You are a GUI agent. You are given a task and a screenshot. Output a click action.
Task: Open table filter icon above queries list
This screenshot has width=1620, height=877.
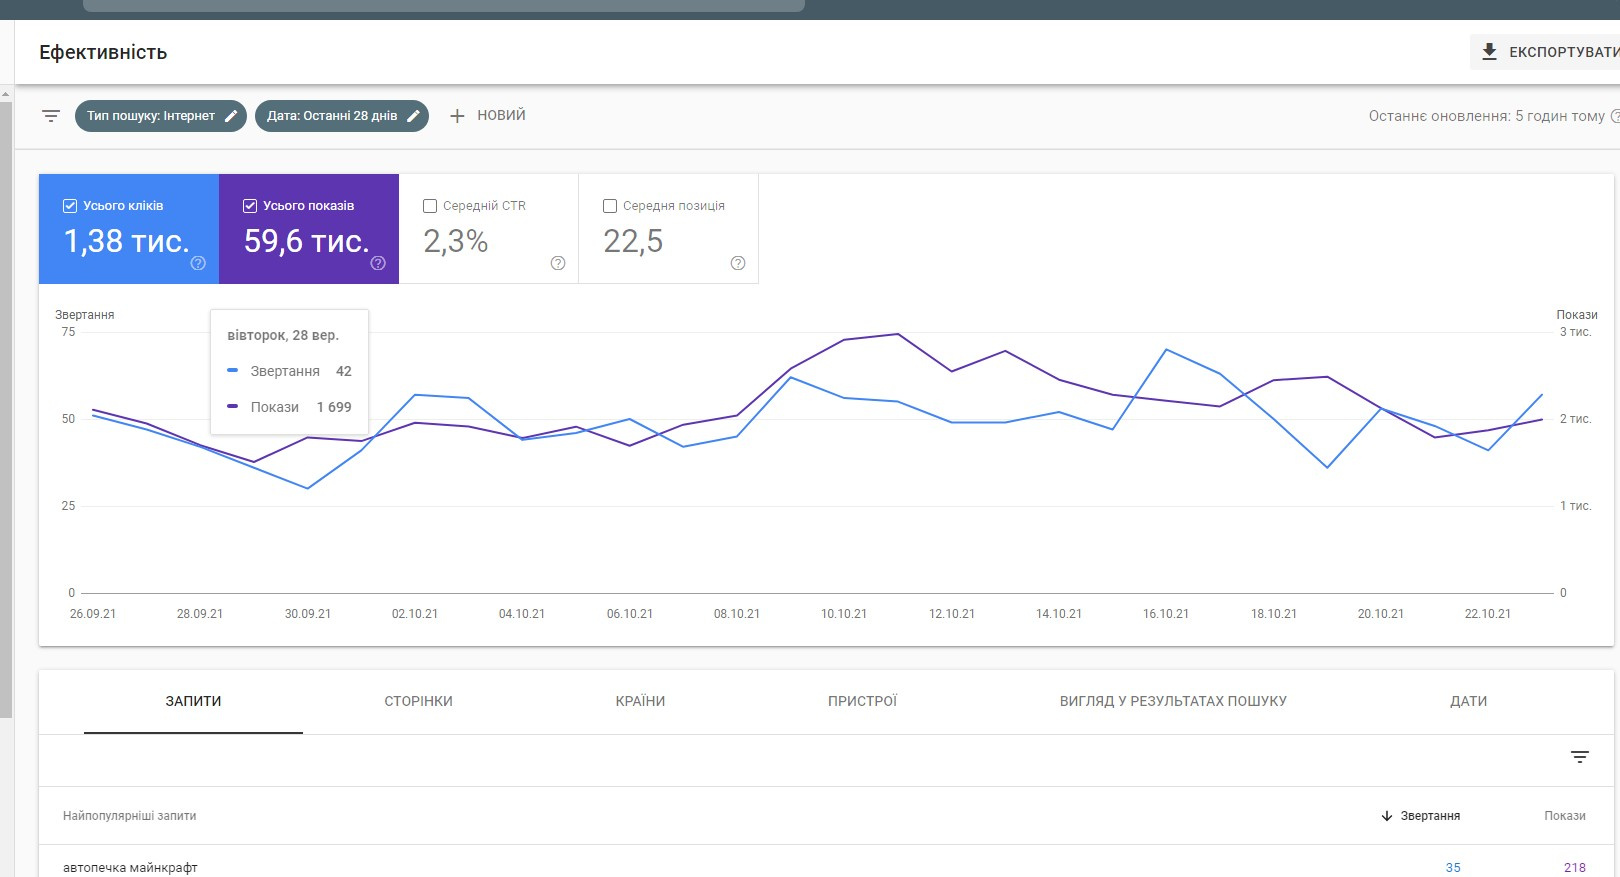coord(1580,757)
